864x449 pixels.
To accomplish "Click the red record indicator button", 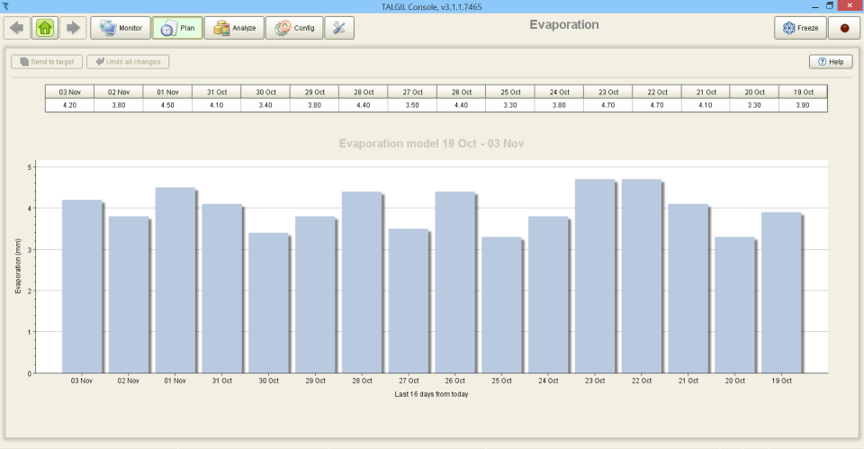I will coord(845,28).
